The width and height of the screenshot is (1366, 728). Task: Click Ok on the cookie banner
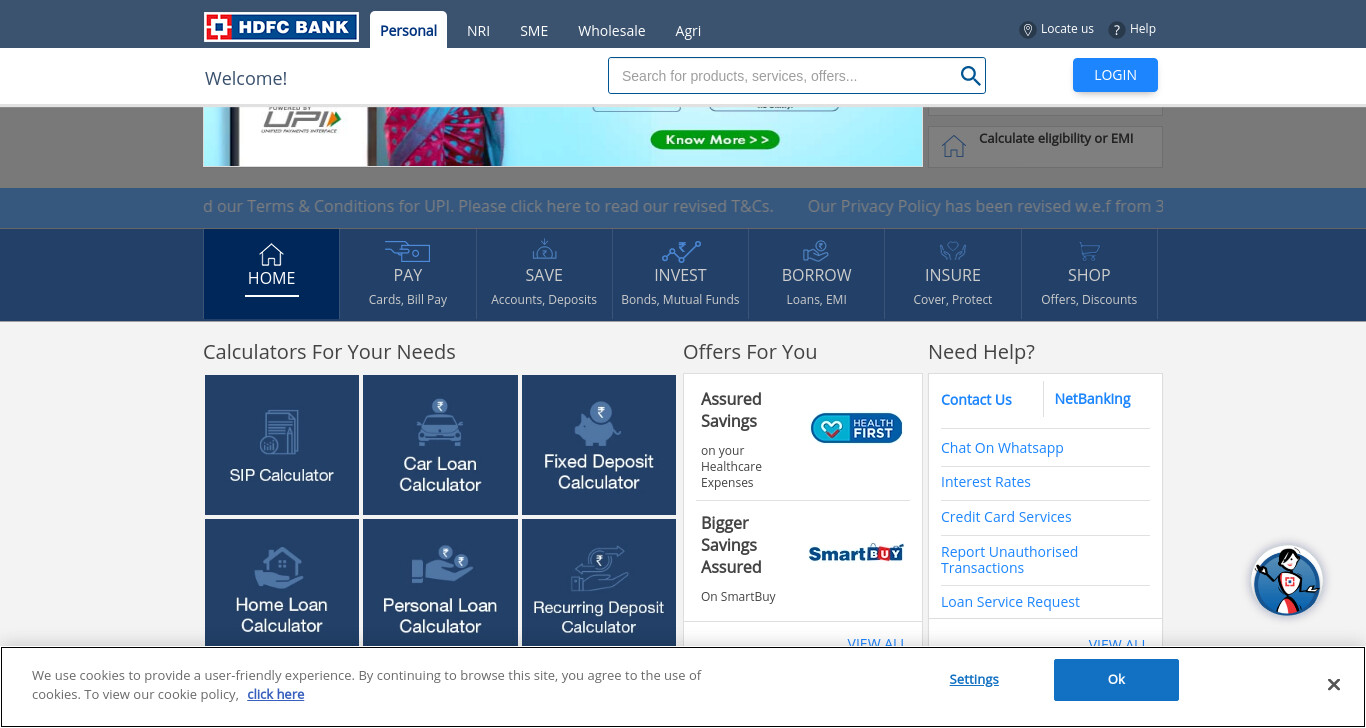point(1116,680)
